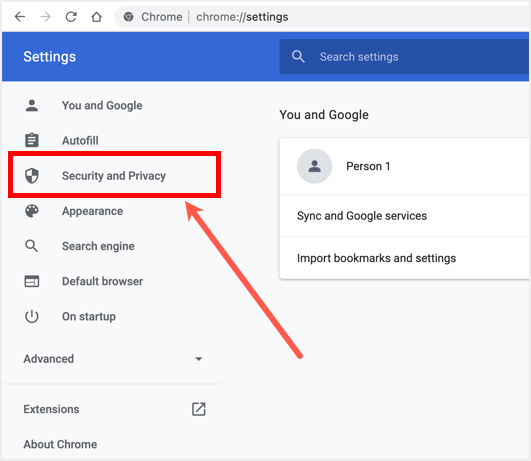Click the You and Google section heading
531x461 pixels.
pos(324,115)
